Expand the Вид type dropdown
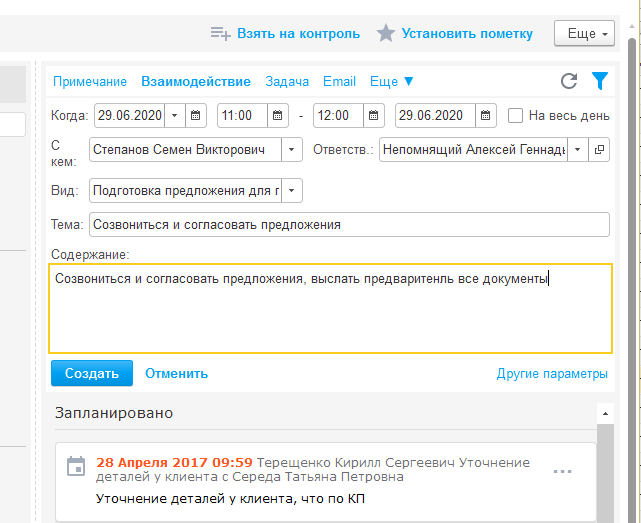Viewport: 641px width, 523px height. click(291, 191)
